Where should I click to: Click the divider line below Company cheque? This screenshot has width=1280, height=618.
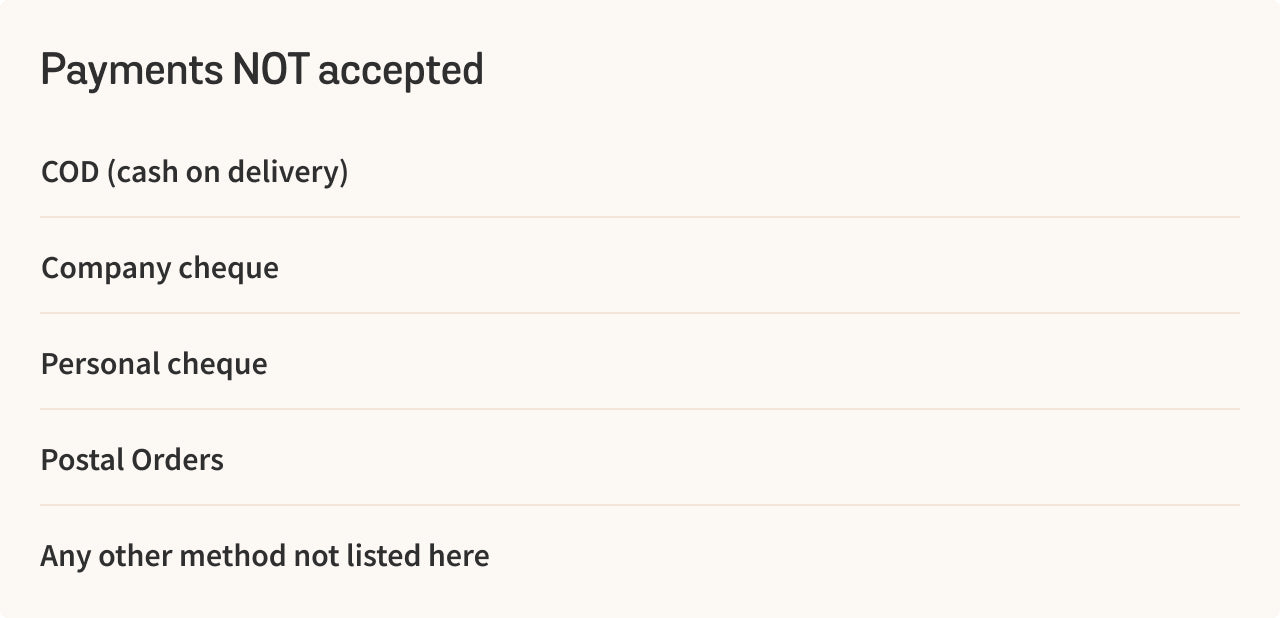(640, 313)
